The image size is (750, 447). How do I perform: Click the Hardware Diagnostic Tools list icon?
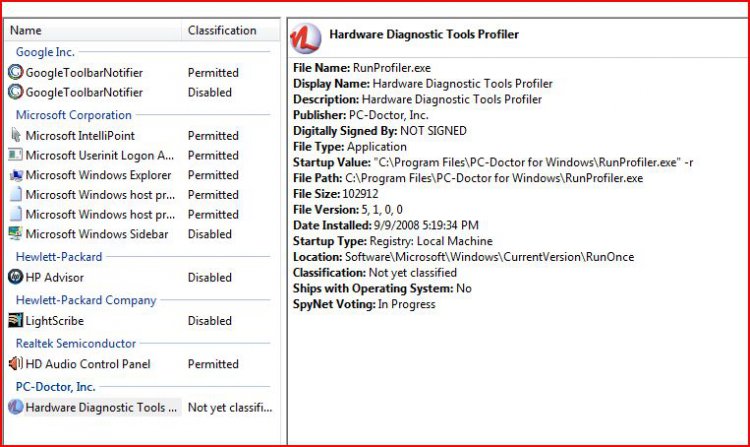coord(15,407)
